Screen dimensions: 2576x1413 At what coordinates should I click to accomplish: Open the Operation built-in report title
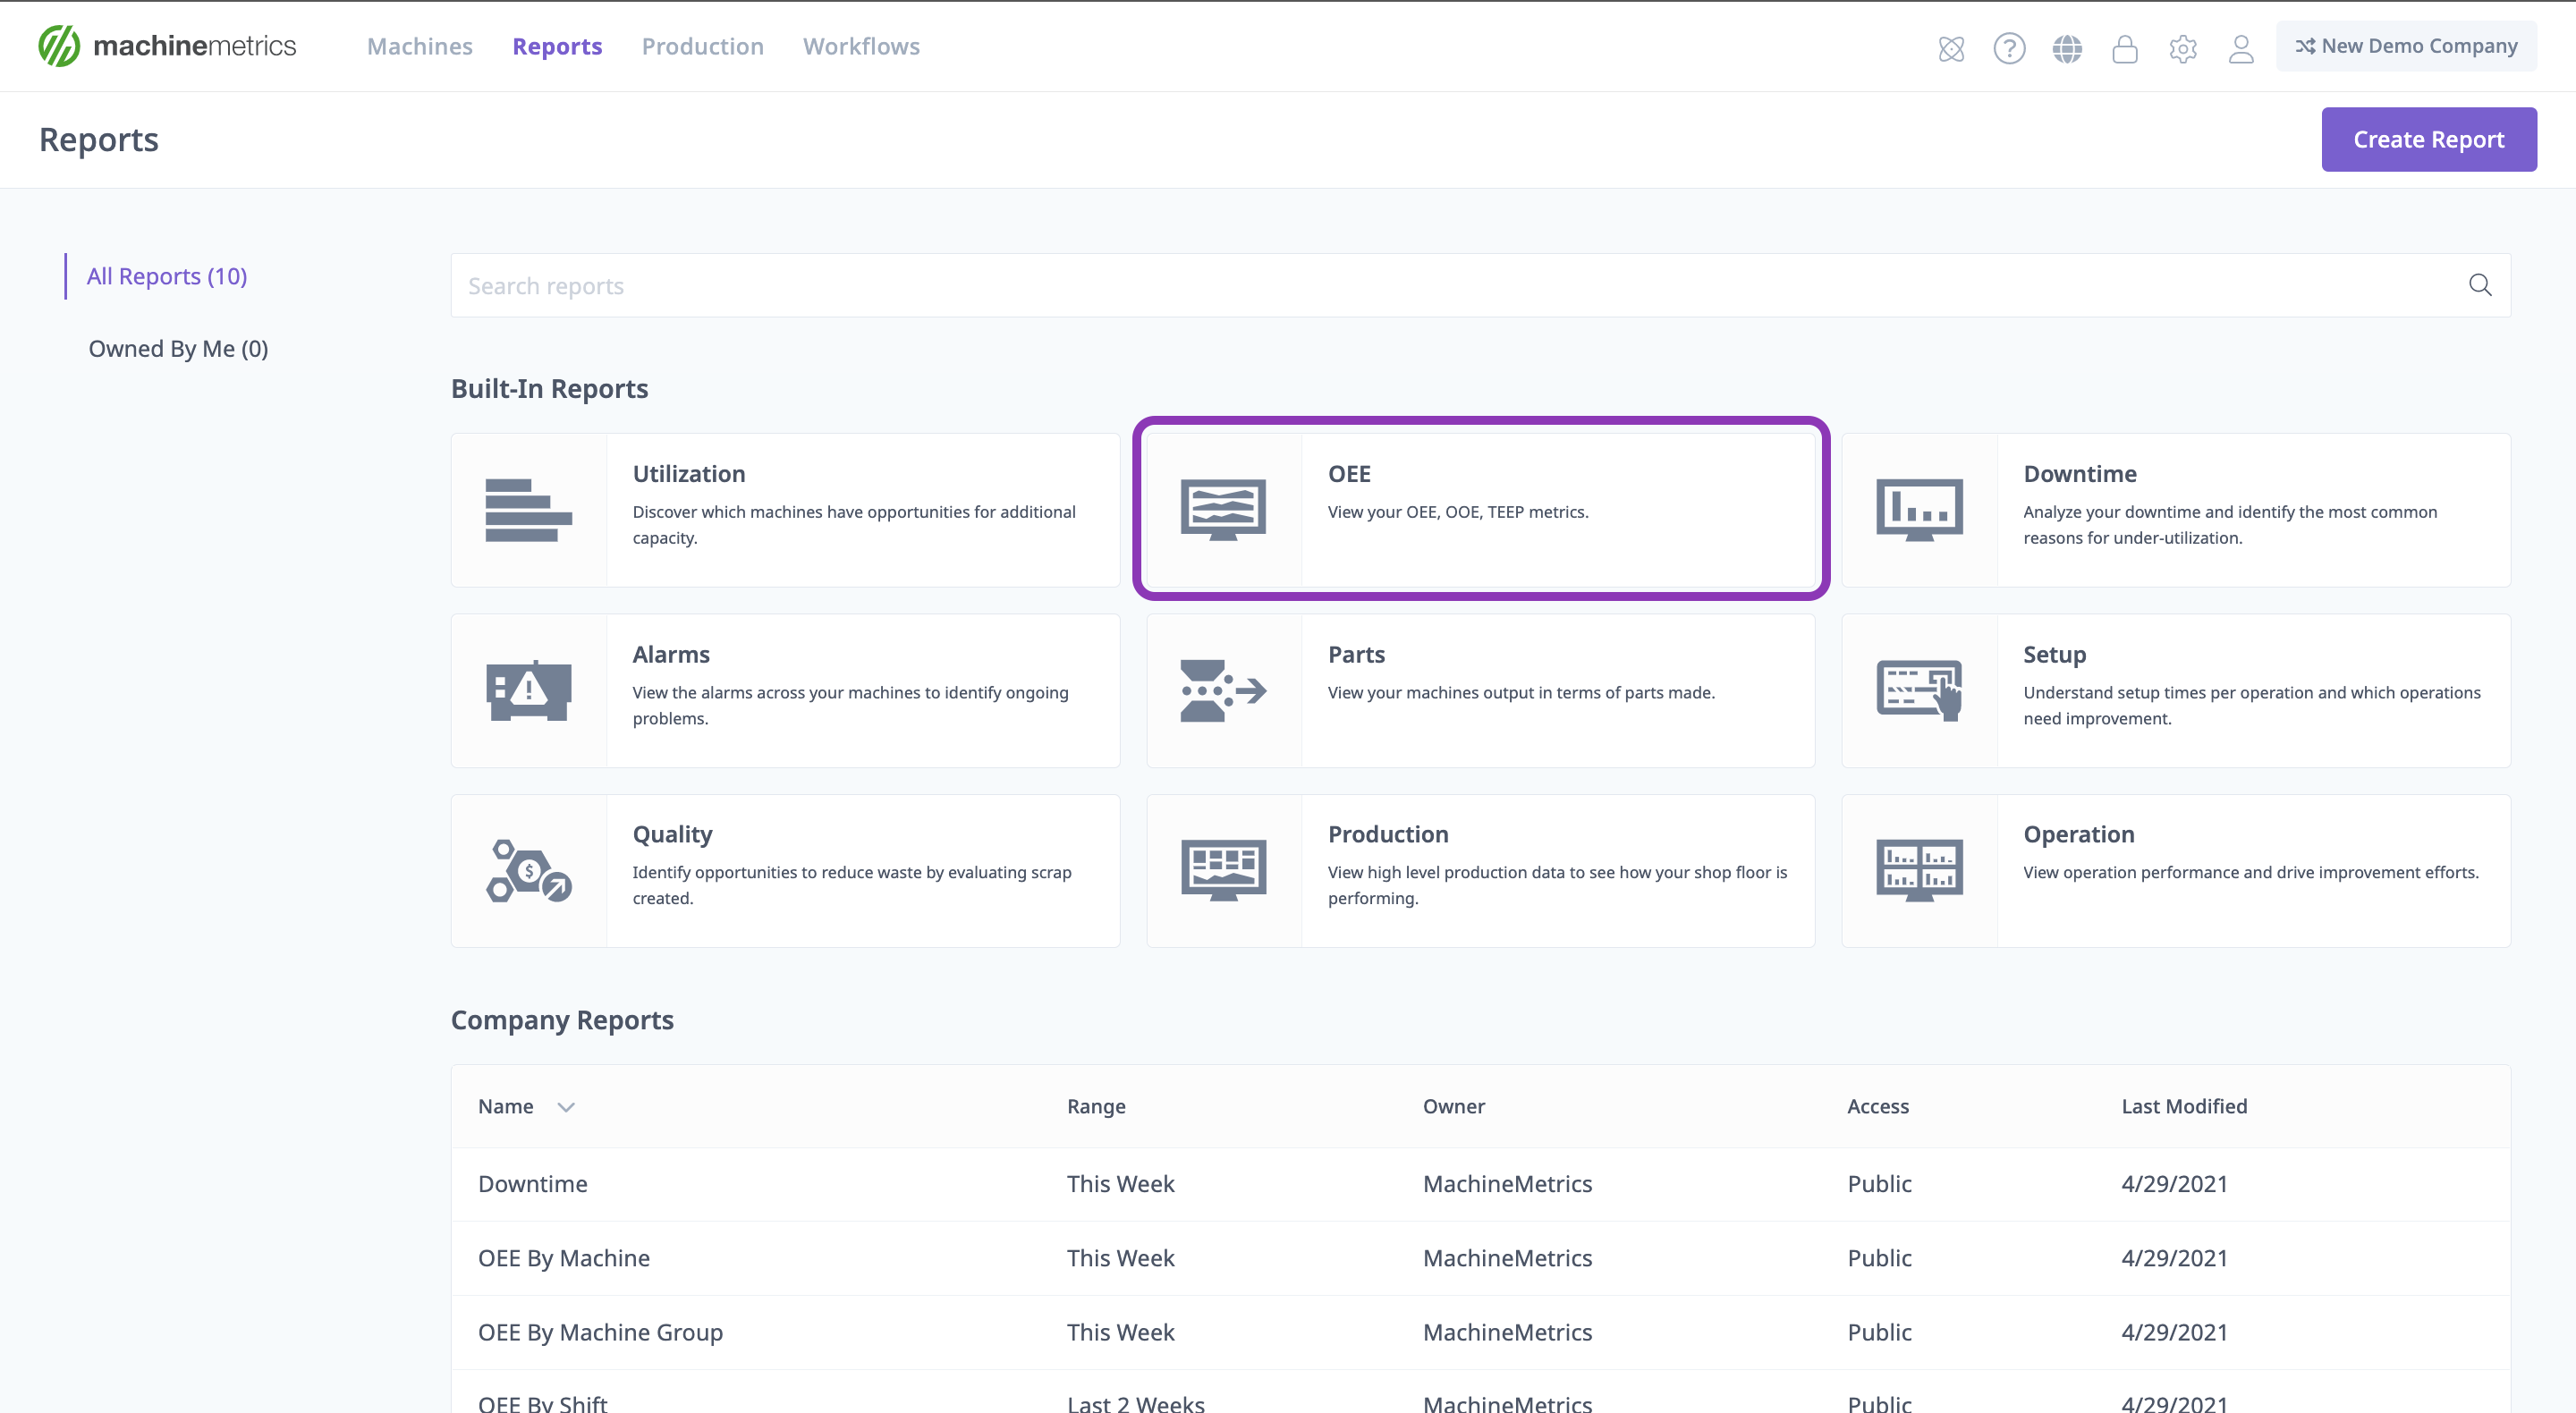click(2079, 834)
